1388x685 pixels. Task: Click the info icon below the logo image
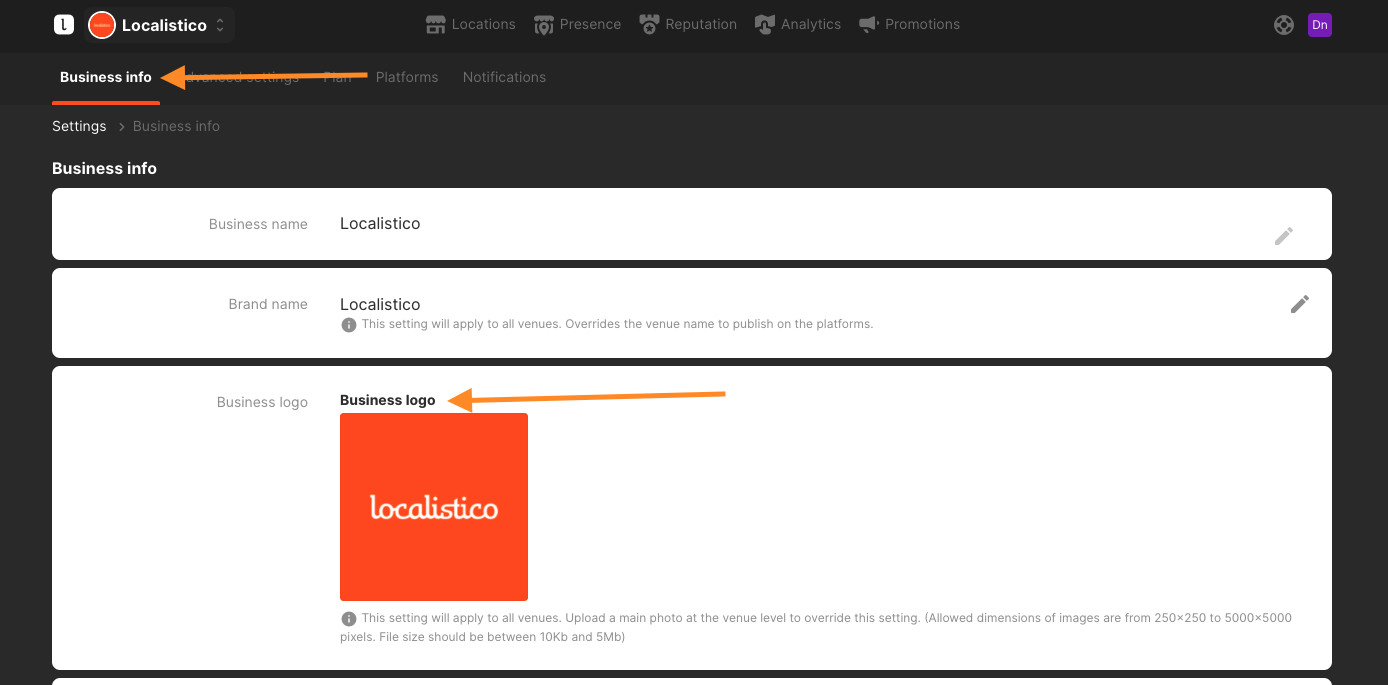click(349, 619)
